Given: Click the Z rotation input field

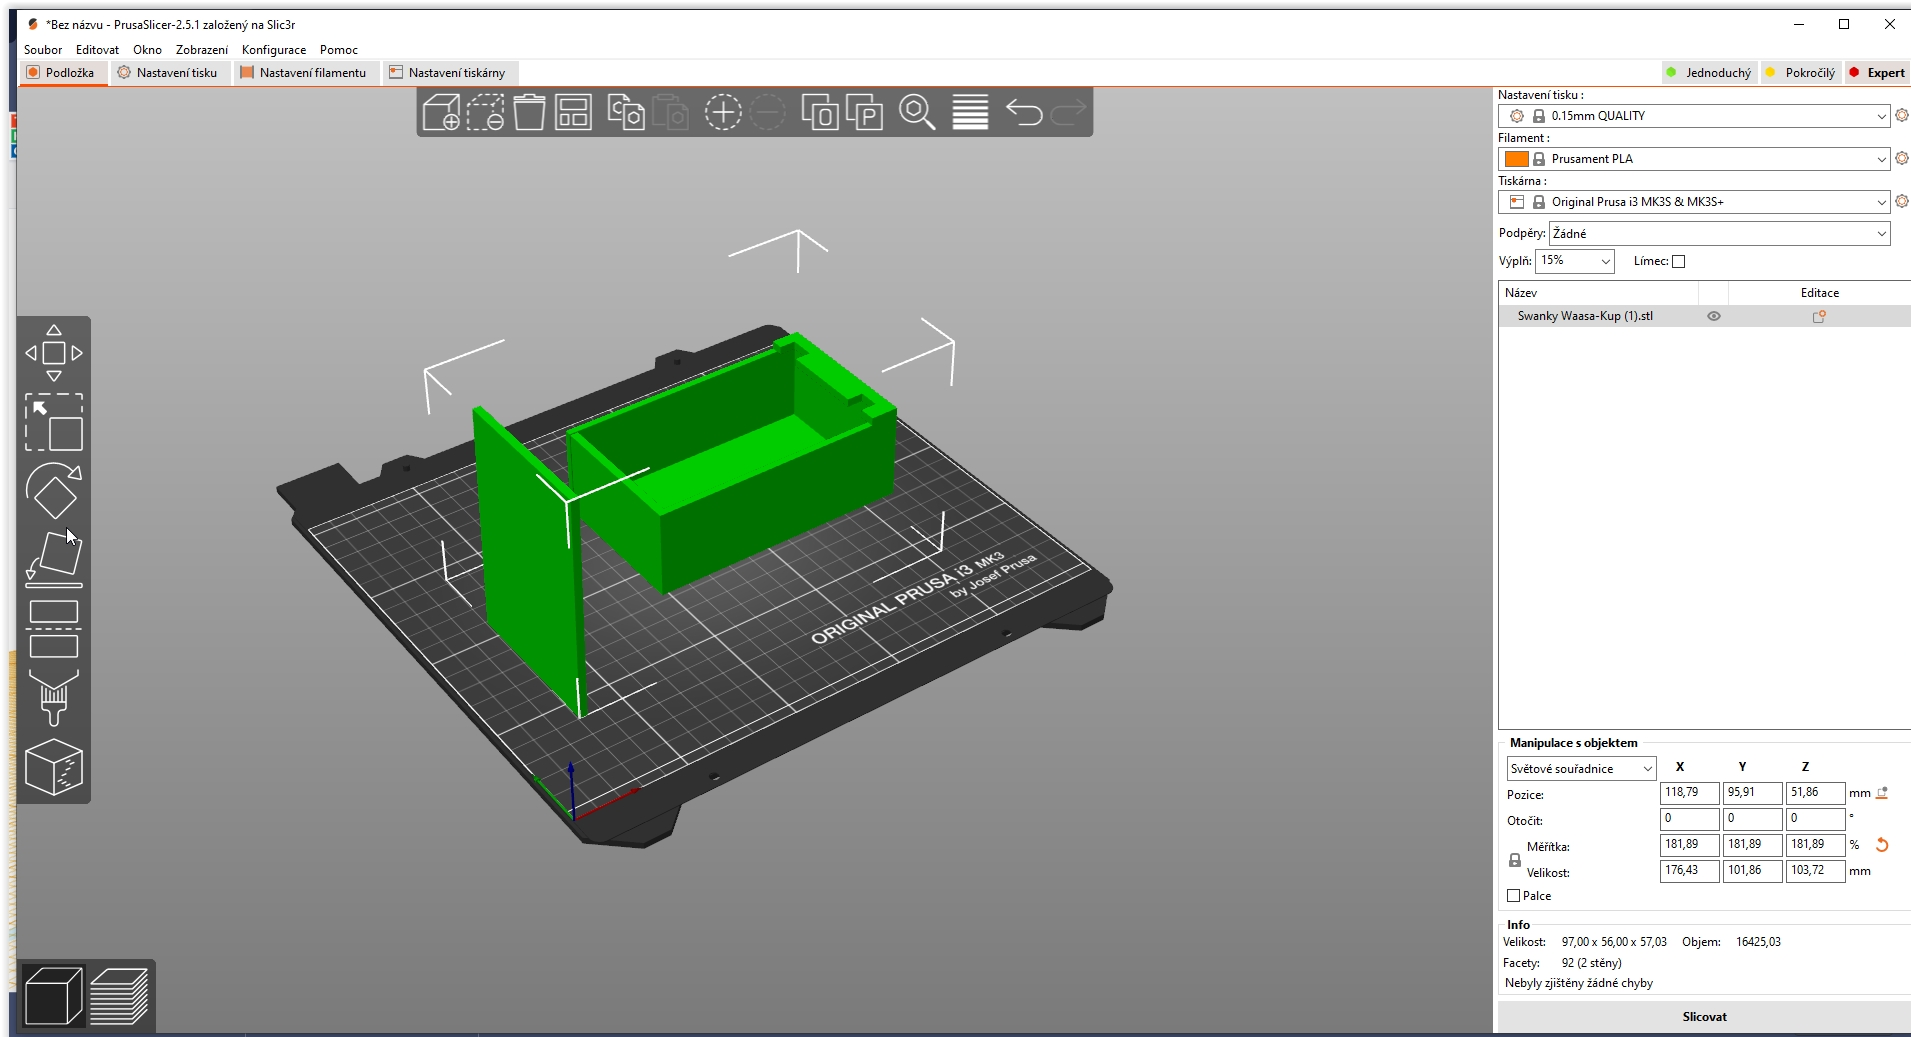Looking at the screenshot, I should 1815,819.
